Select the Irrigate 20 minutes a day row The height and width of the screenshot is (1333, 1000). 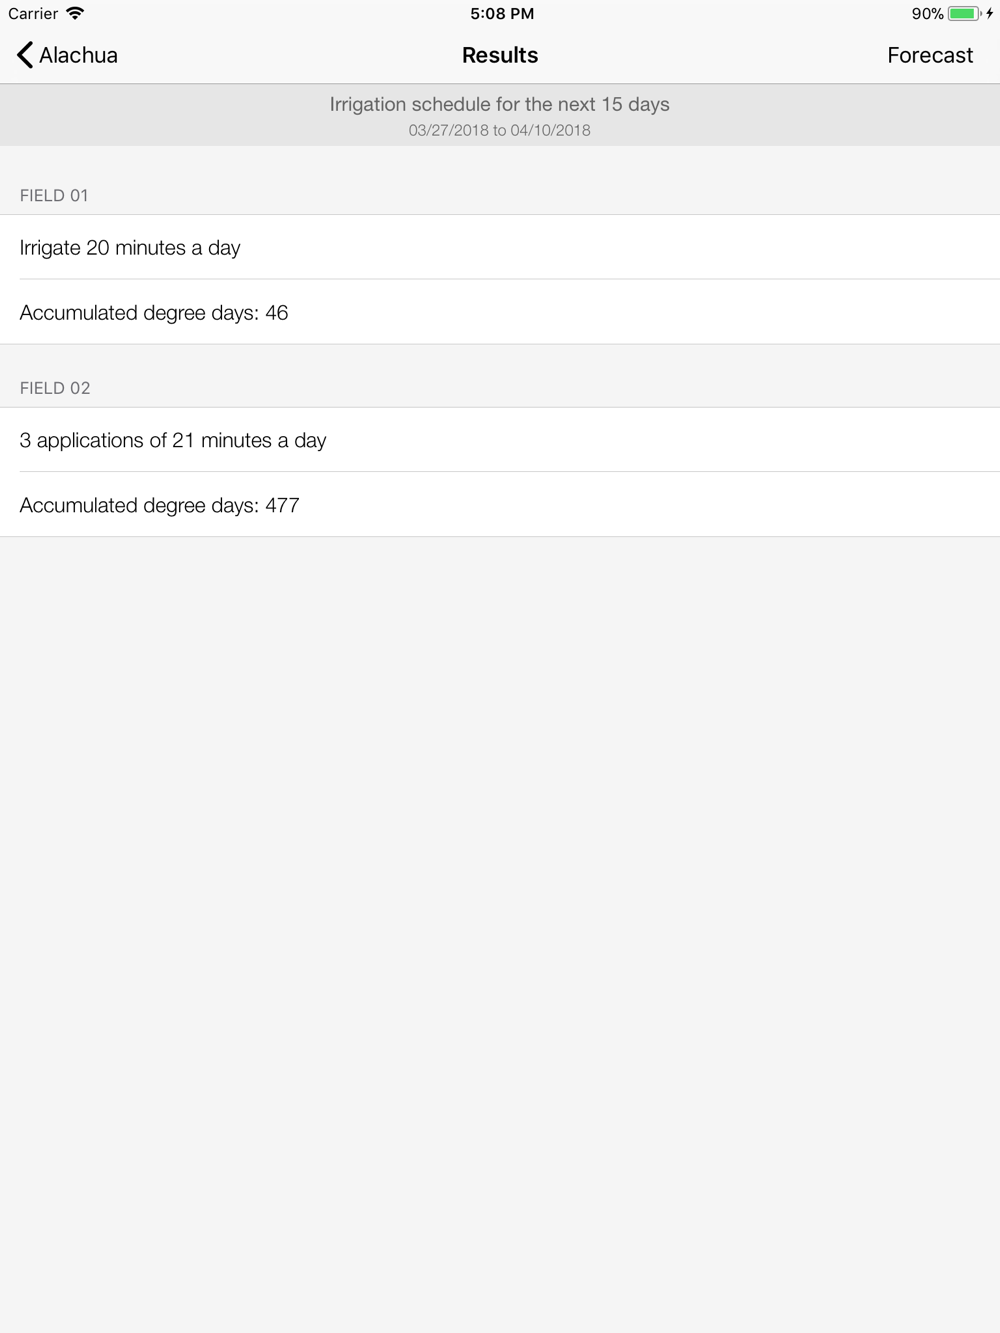[500, 247]
